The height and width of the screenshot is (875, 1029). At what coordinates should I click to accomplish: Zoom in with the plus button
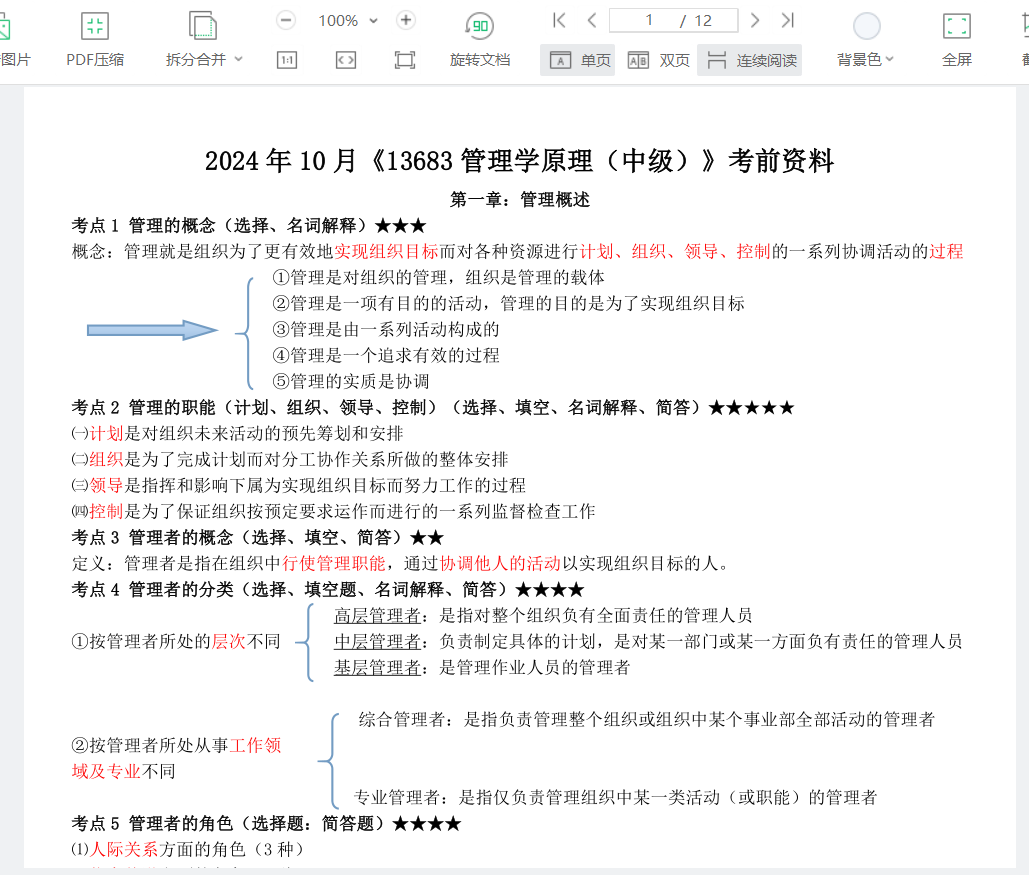coord(406,20)
